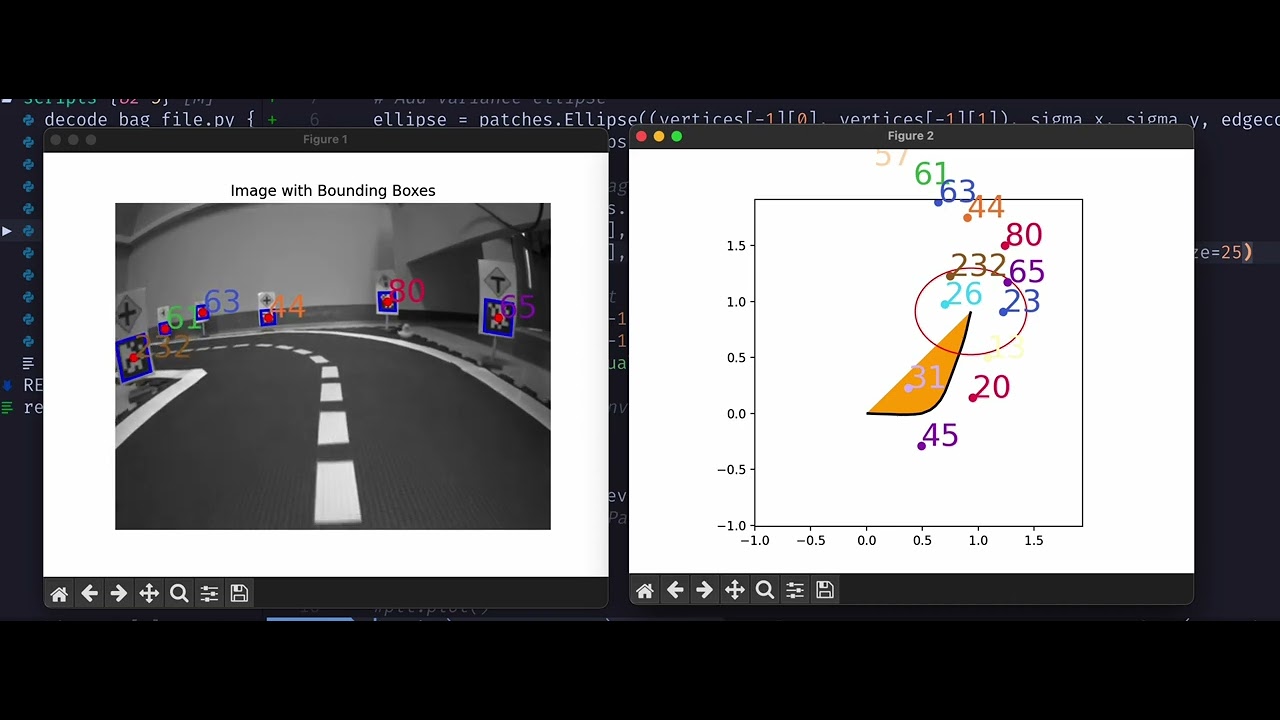Viewport: 1280px width, 720px height.
Task: Save Figure 1 using the floppy disk icon
Action: pyautogui.click(x=239, y=594)
